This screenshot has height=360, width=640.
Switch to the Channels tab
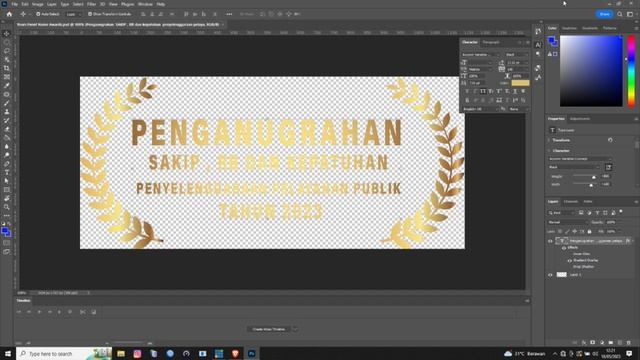pos(571,202)
